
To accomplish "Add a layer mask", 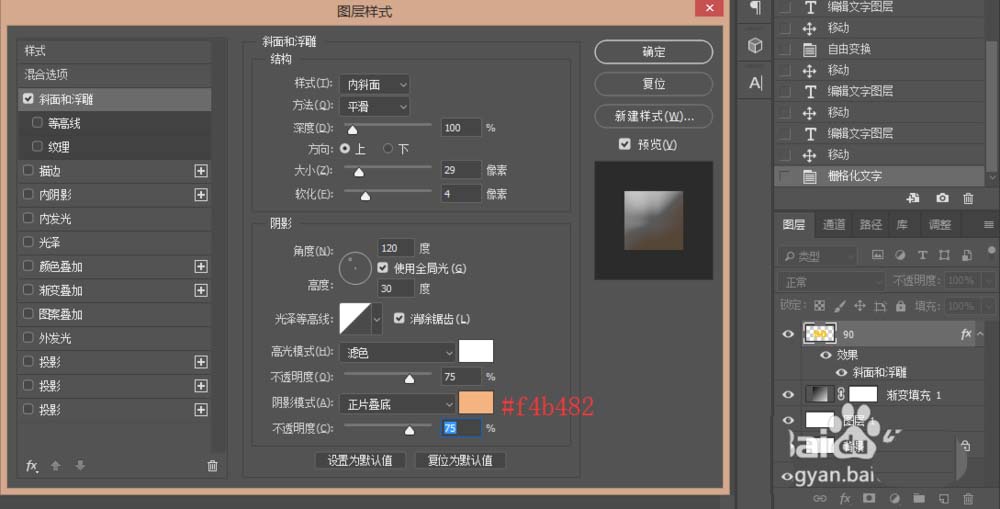I will 869,498.
